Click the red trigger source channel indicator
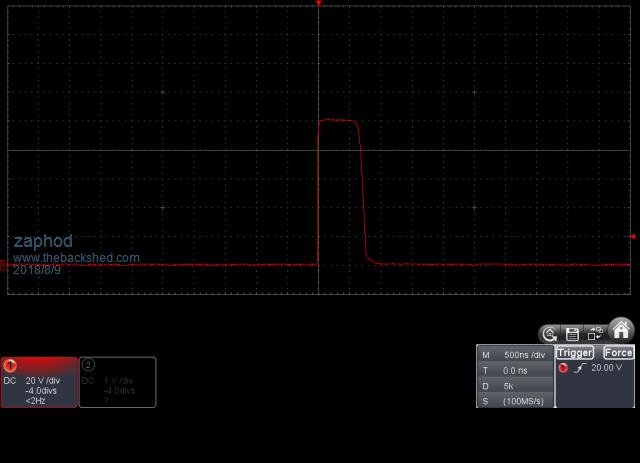Viewport: 640px width, 463px height. point(563,368)
